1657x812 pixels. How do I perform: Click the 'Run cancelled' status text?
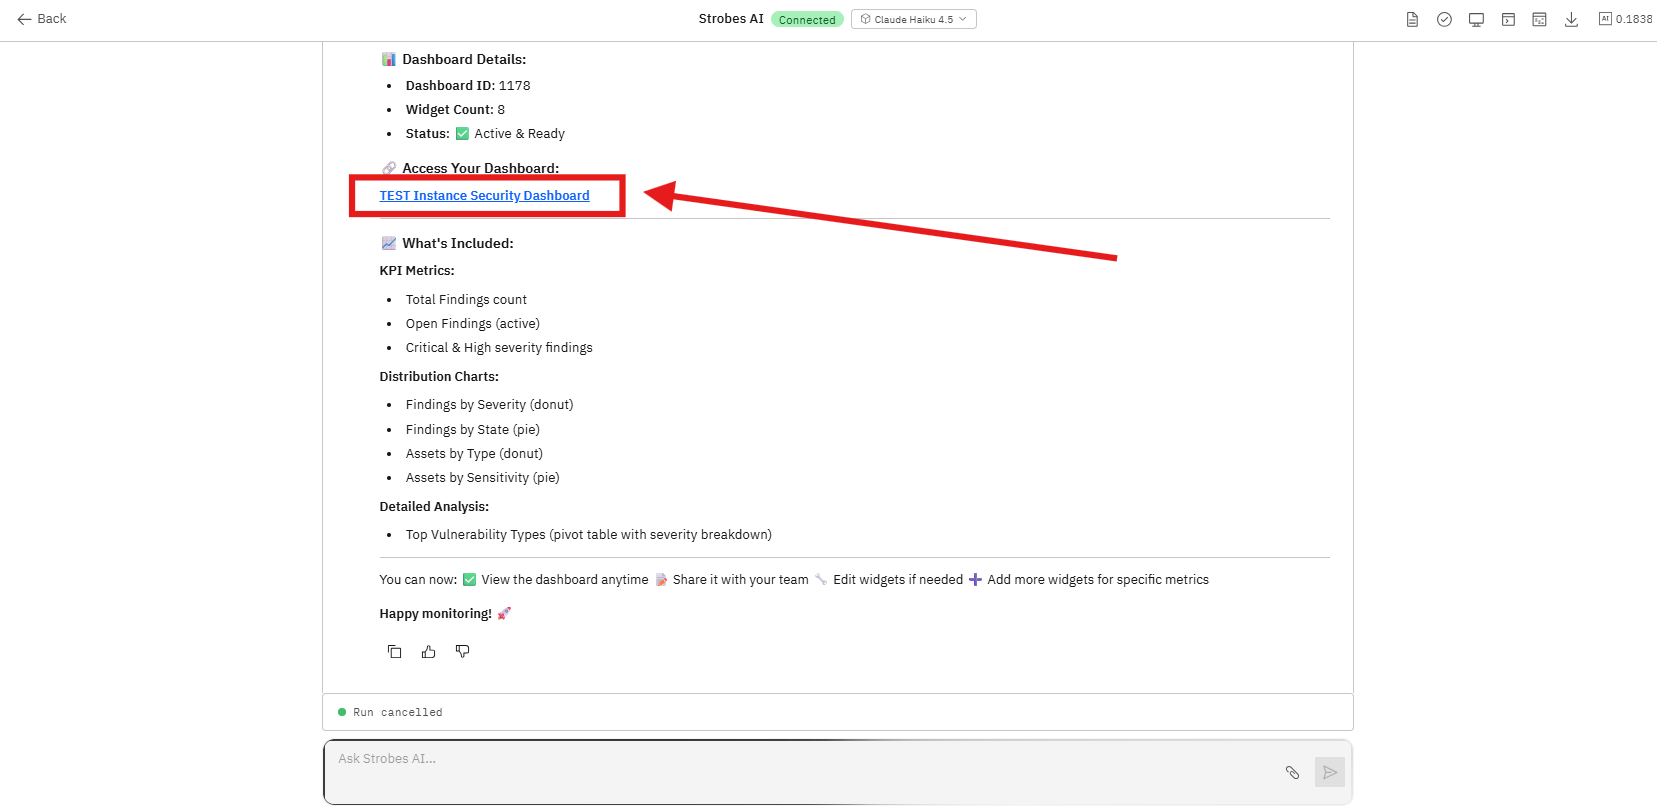pyautogui.click(x=397, y=712)
